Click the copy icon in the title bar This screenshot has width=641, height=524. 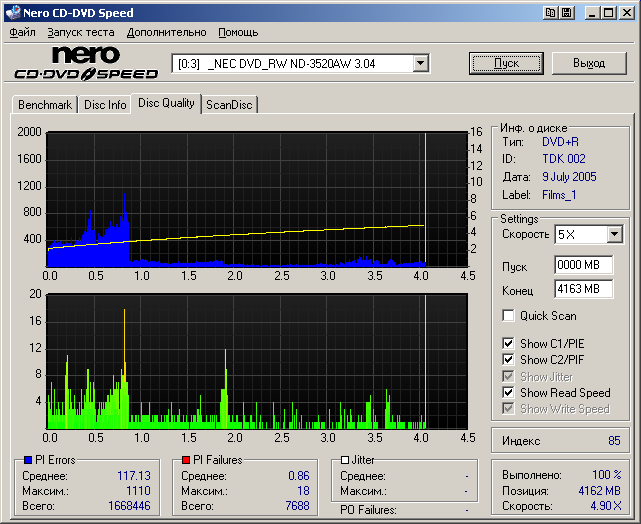point(551,13)
